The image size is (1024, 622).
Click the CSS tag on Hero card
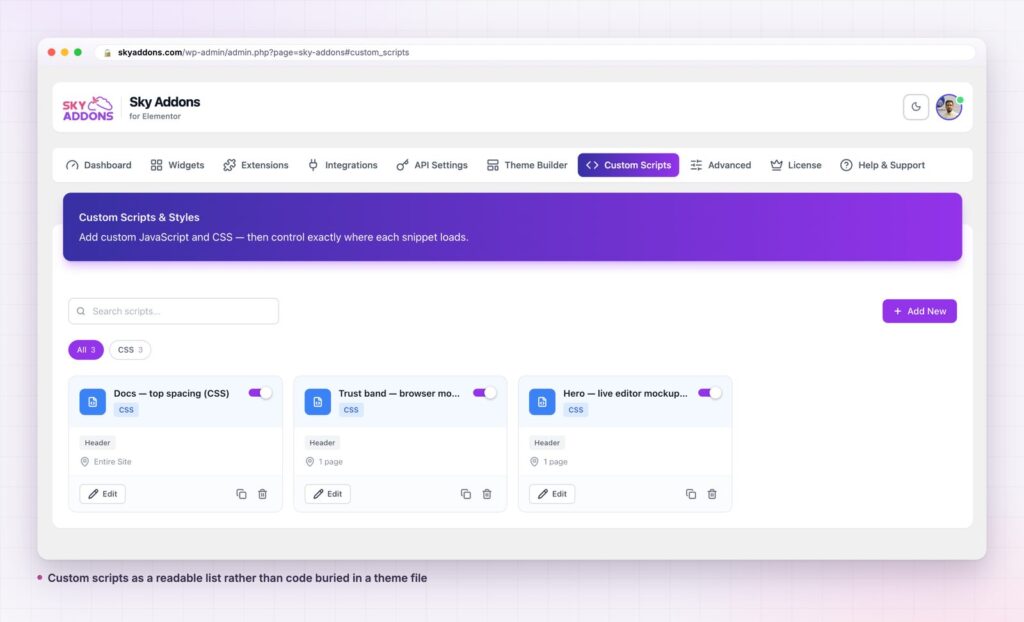pyautogui.click(x=575, y=410)
